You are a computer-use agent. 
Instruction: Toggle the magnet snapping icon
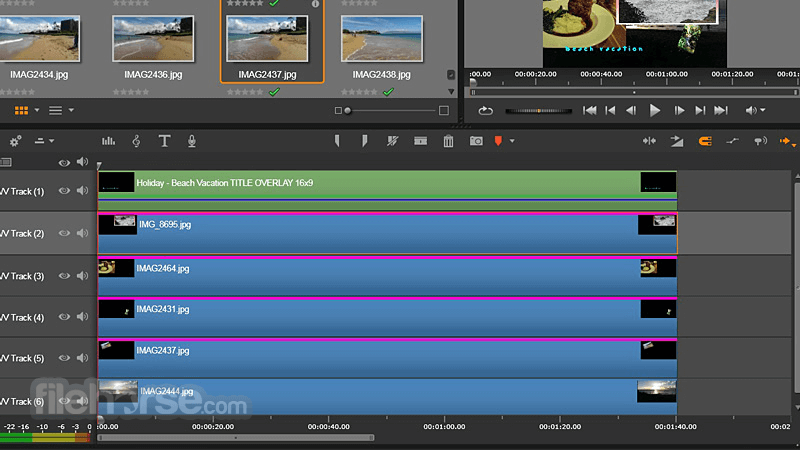click(704, 141)
